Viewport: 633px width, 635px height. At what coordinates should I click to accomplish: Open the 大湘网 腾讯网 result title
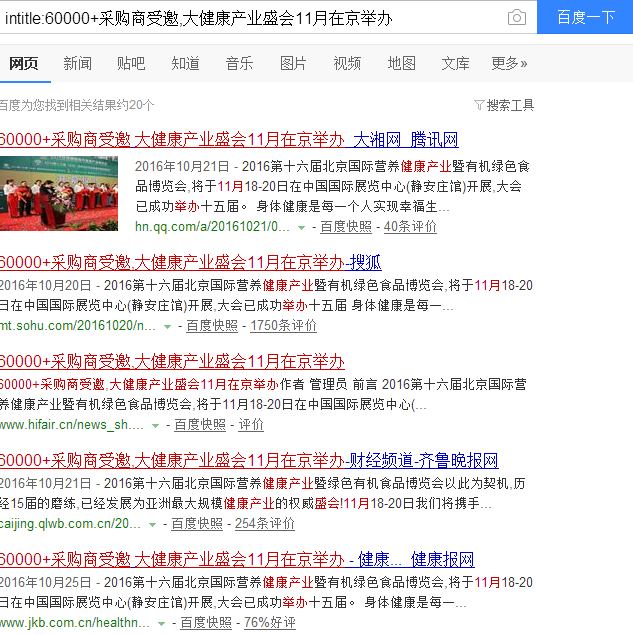coord(229,140)
